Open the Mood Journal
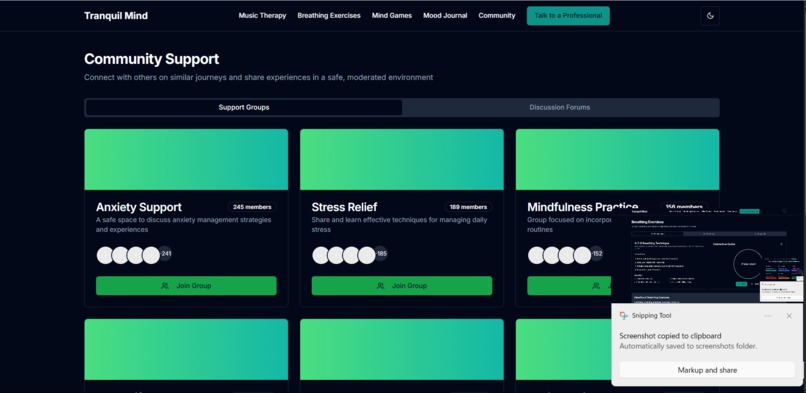The image size is (806, 393). click(x=445, y=16)
